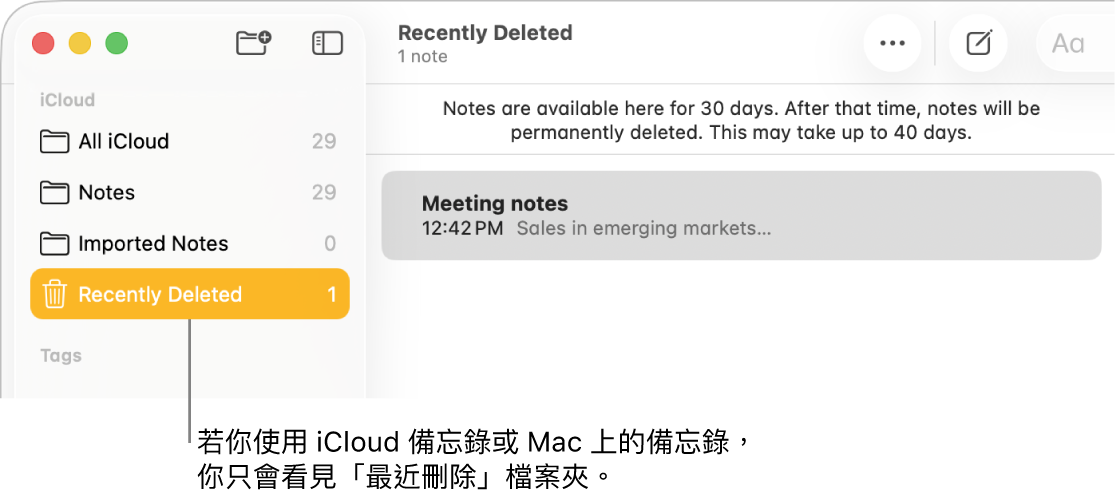
Task: Click the iCloud section header
Action: [x=67, y=100]
